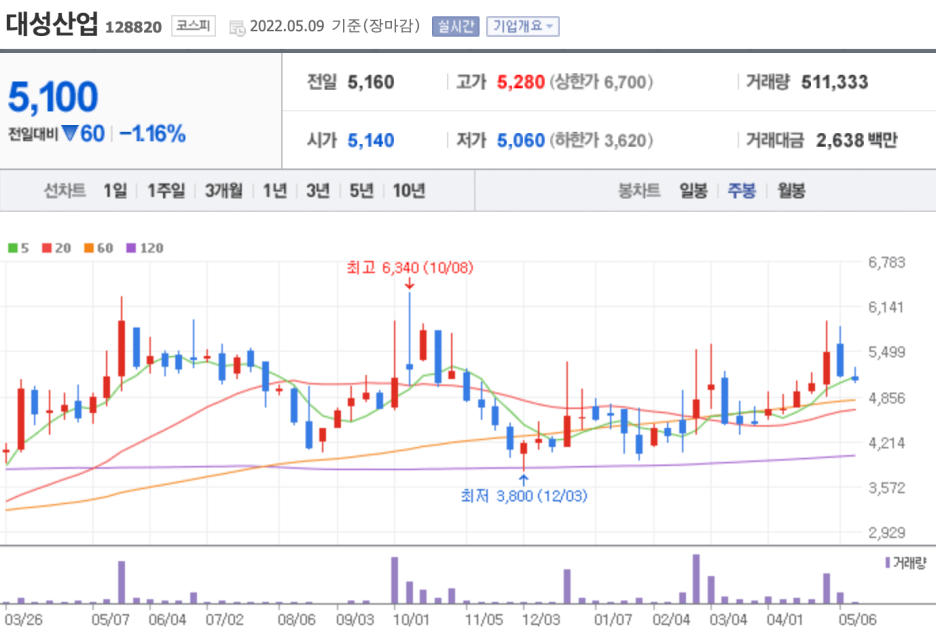Switch to 일봉 daily candle chart
Screen dimensions: 936x644
coord(694,191)
